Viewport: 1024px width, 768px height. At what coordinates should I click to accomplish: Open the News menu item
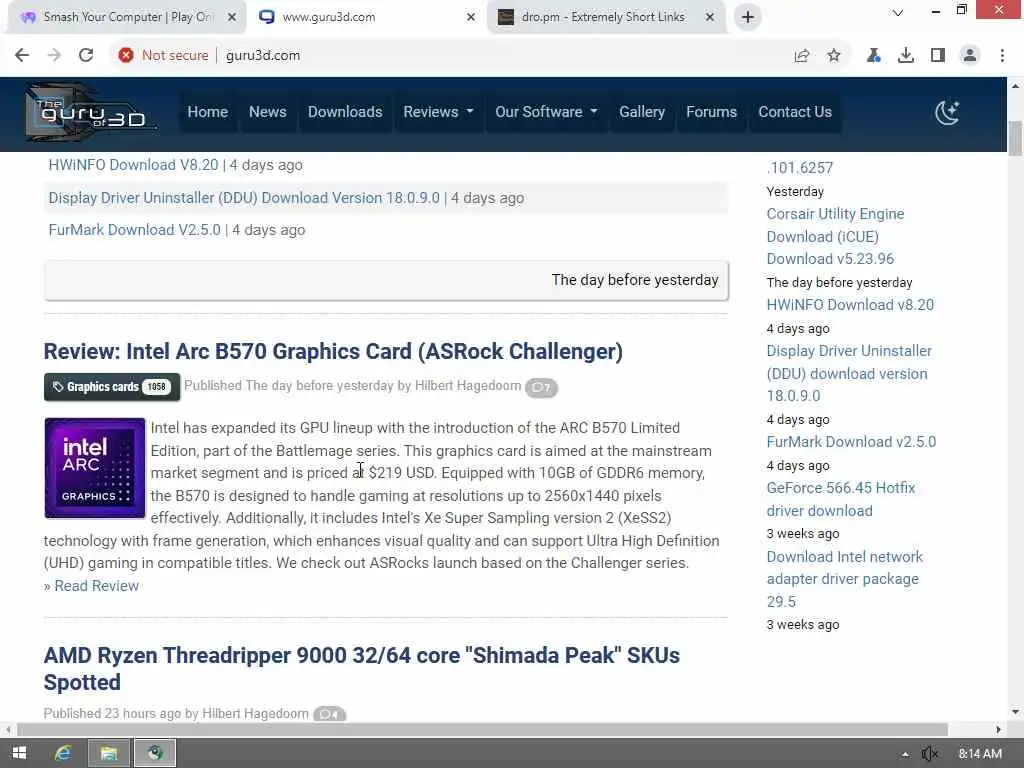[x=268, y=112]
